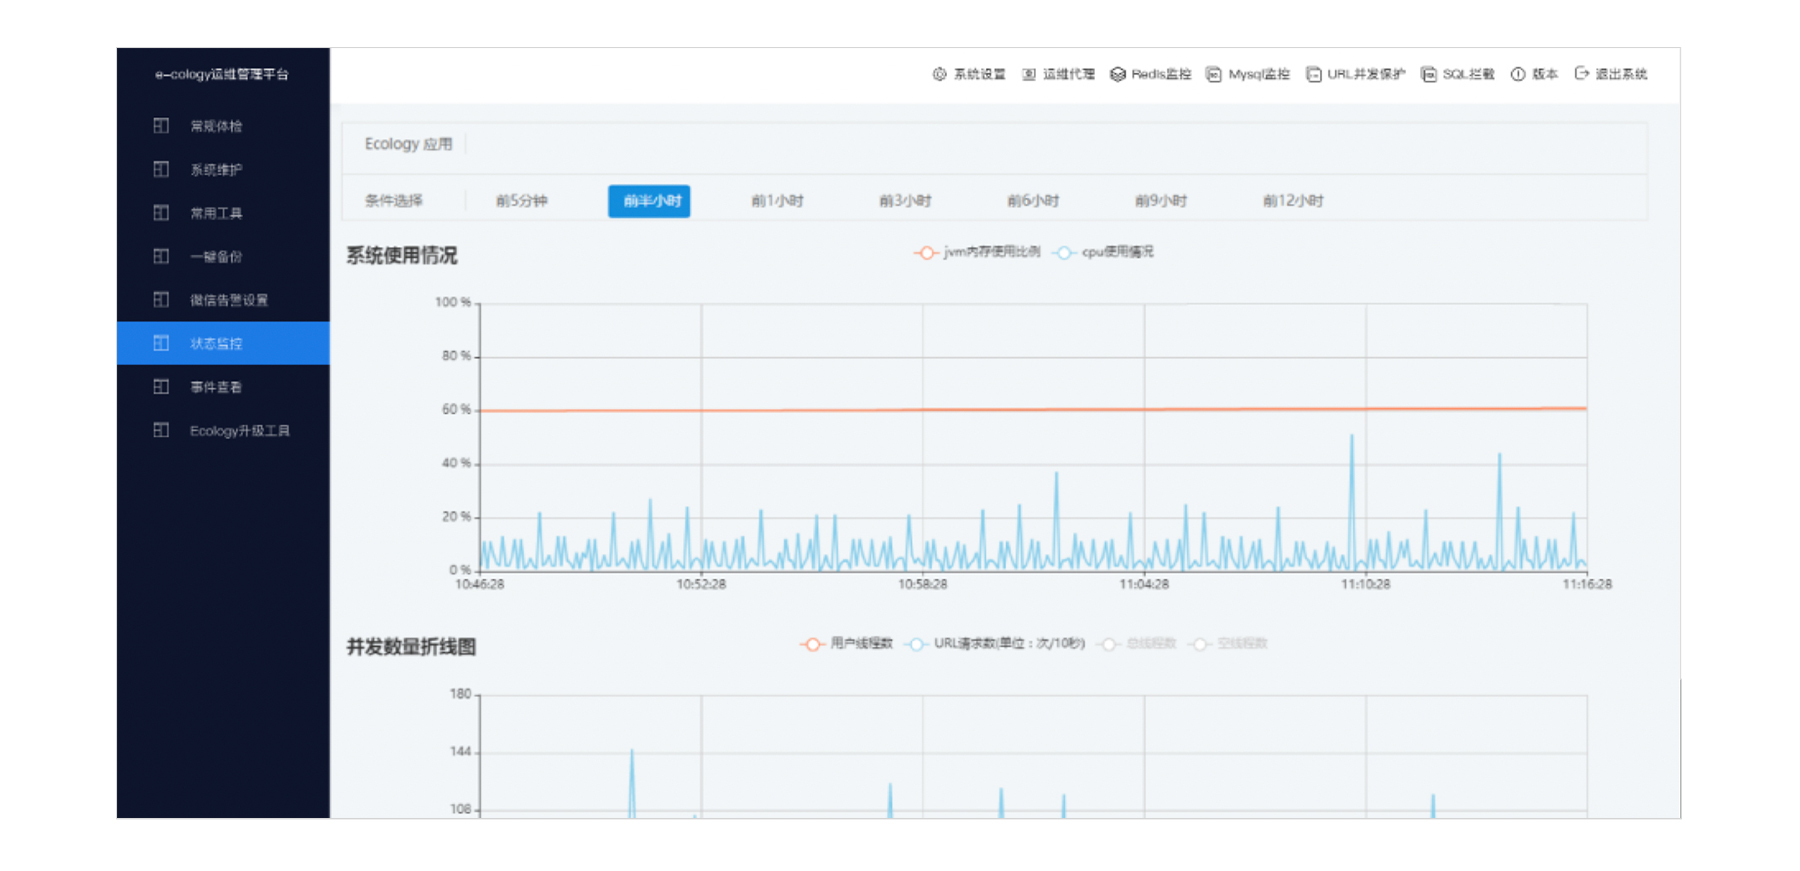Click the 系统设置 text link
The width and height of the screenshot is (1800, 871).
[979, 74]
